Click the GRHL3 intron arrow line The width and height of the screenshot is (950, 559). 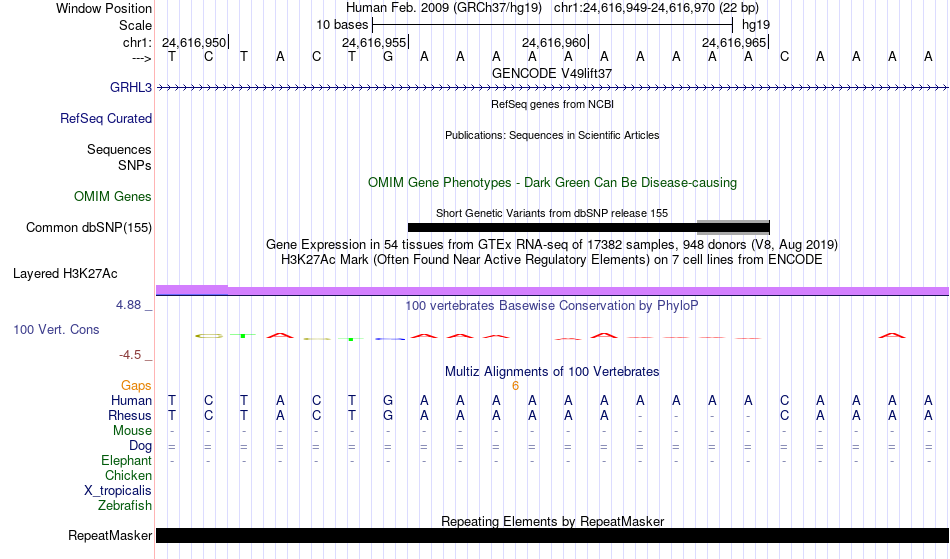pyautogui.click(x=553, y=88)
